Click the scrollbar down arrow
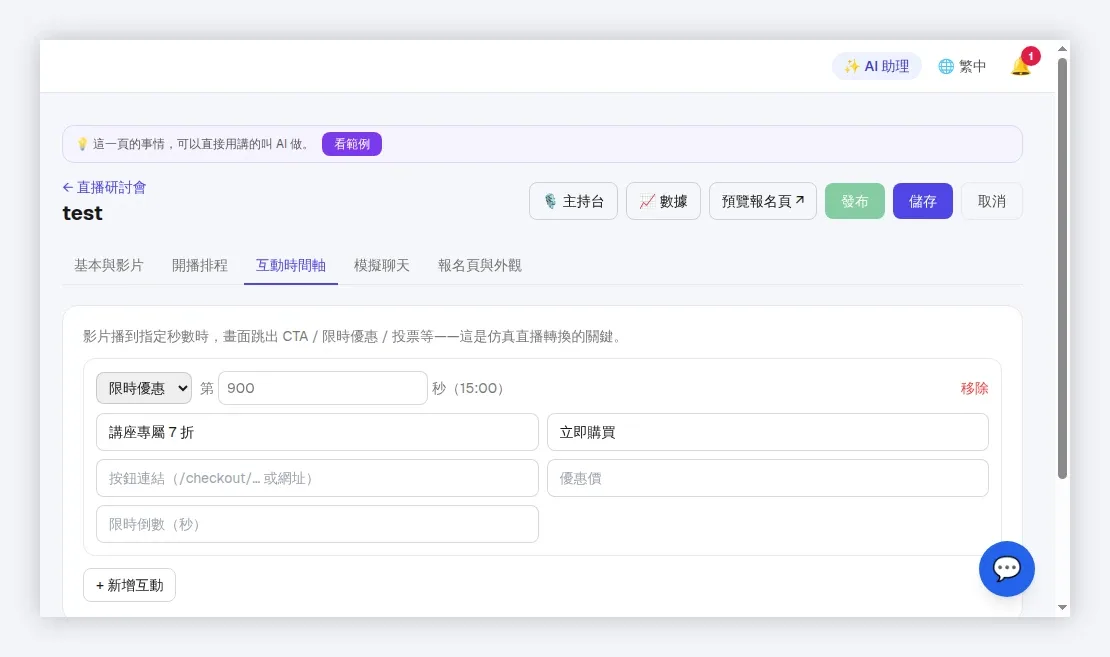This screenshot has width=1110, height=657. pos(1062,607)
